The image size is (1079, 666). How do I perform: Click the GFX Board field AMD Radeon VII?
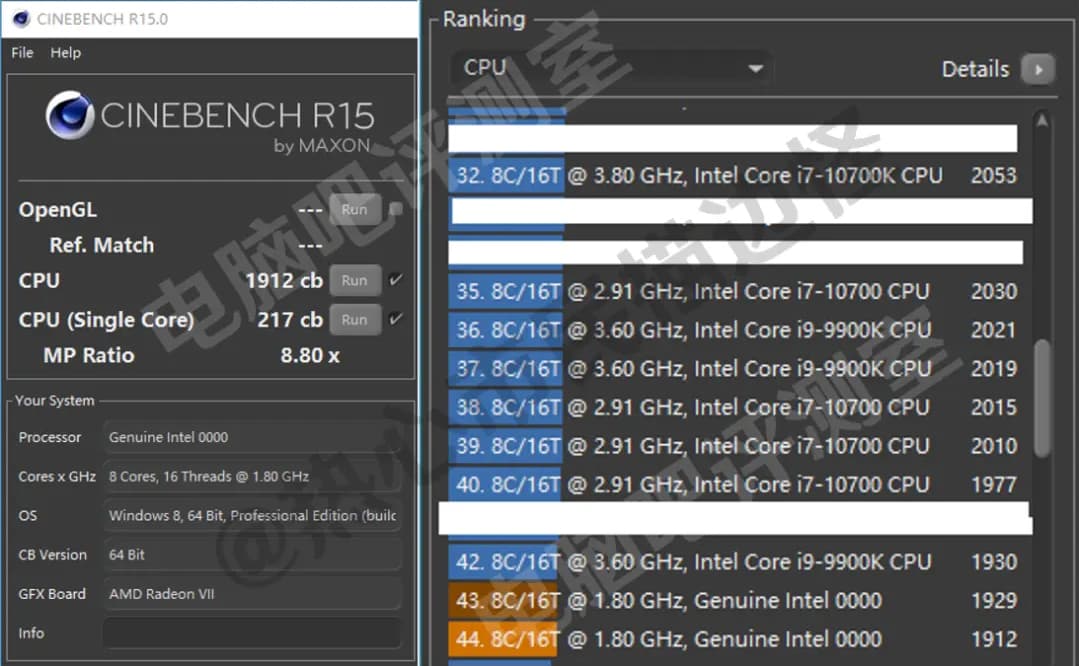pyautogui.click(x=252, y=594)
